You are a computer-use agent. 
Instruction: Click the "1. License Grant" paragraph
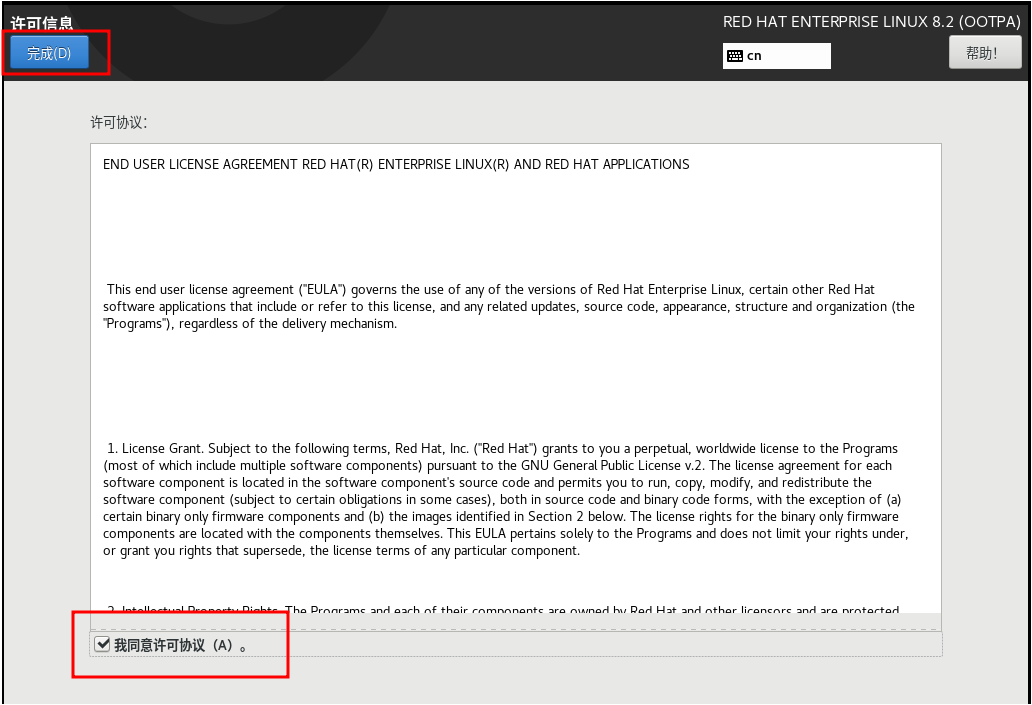click(505, 500)
